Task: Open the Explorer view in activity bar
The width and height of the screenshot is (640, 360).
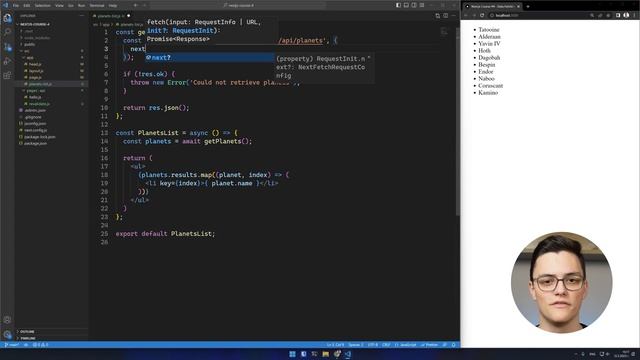Action: point(7,18)
